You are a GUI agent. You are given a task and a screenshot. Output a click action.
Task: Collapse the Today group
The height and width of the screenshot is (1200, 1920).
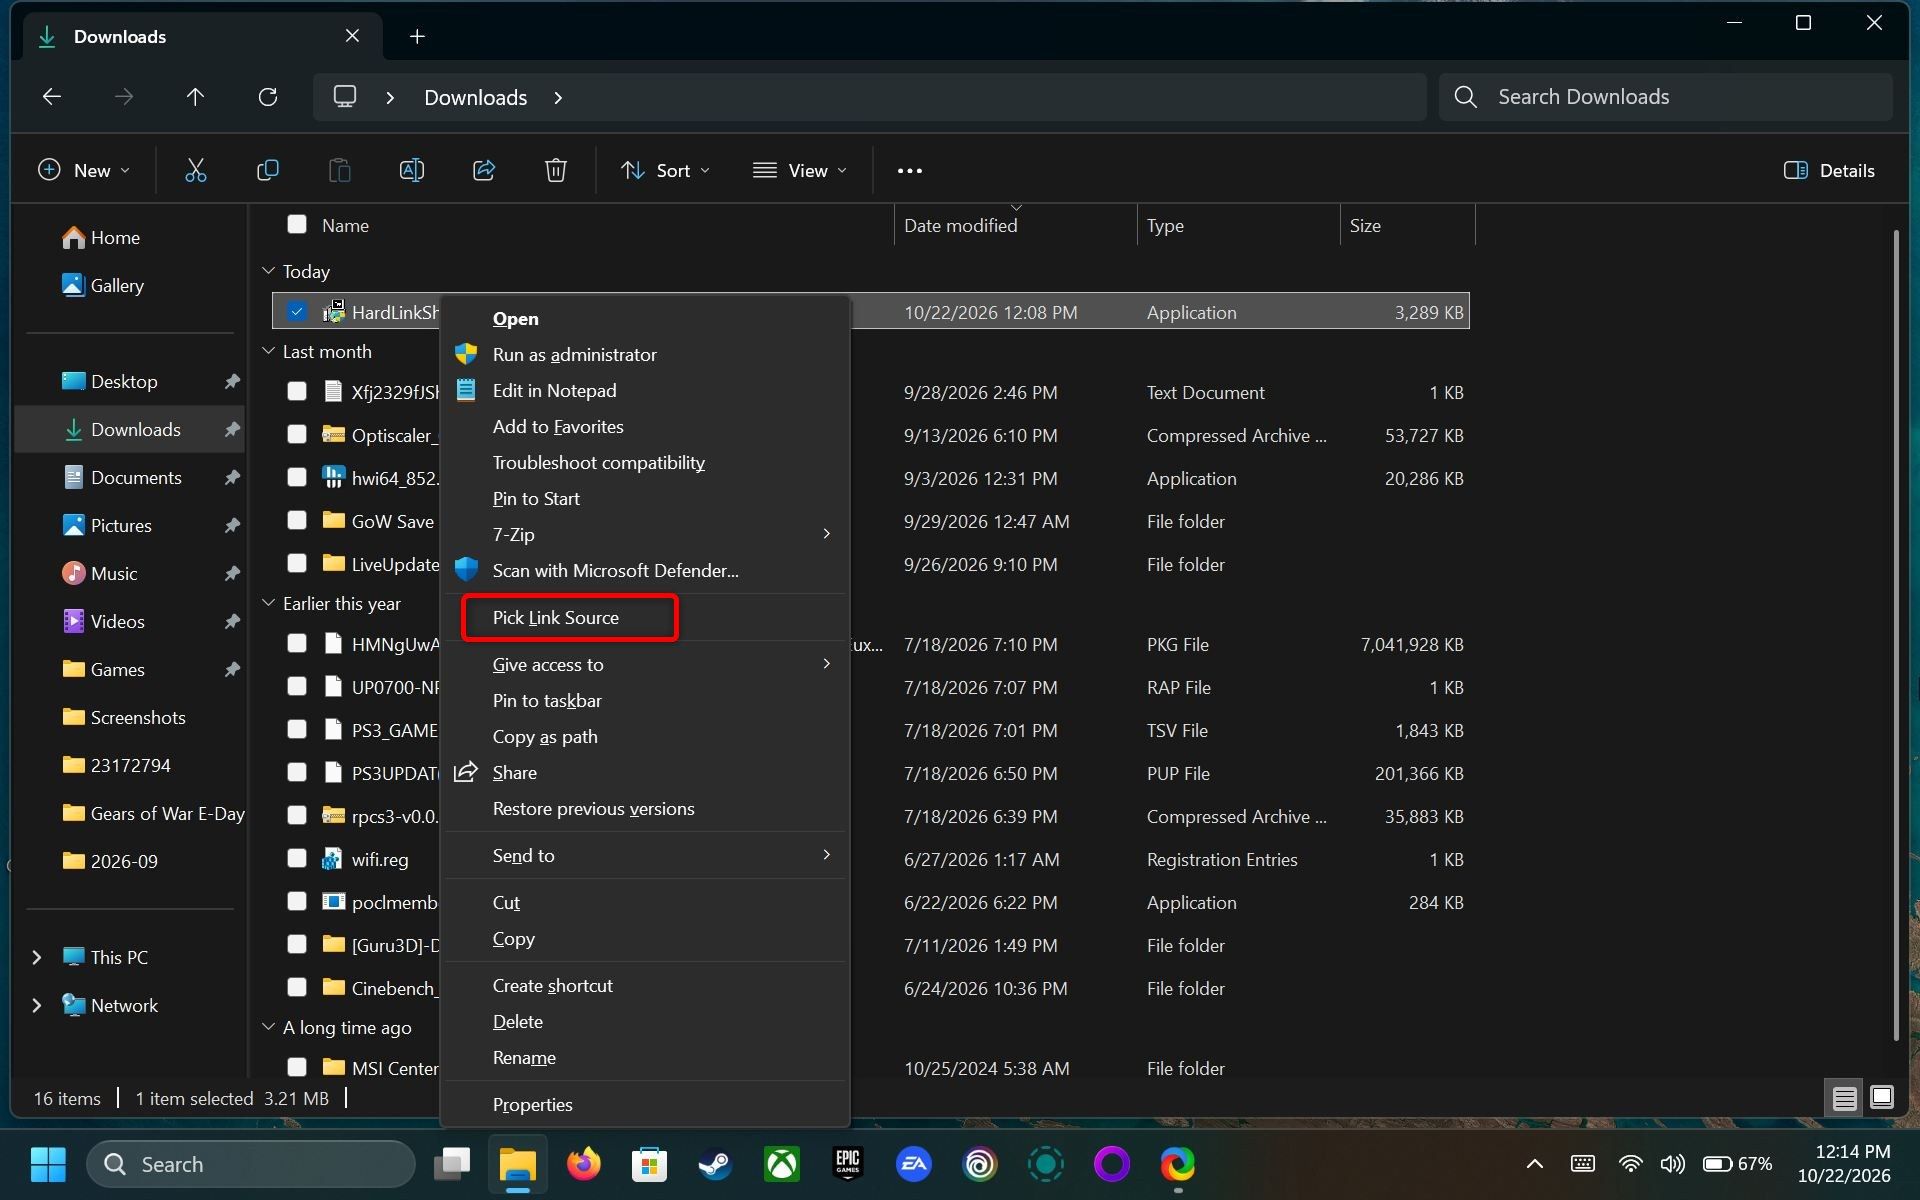(268, 271)
